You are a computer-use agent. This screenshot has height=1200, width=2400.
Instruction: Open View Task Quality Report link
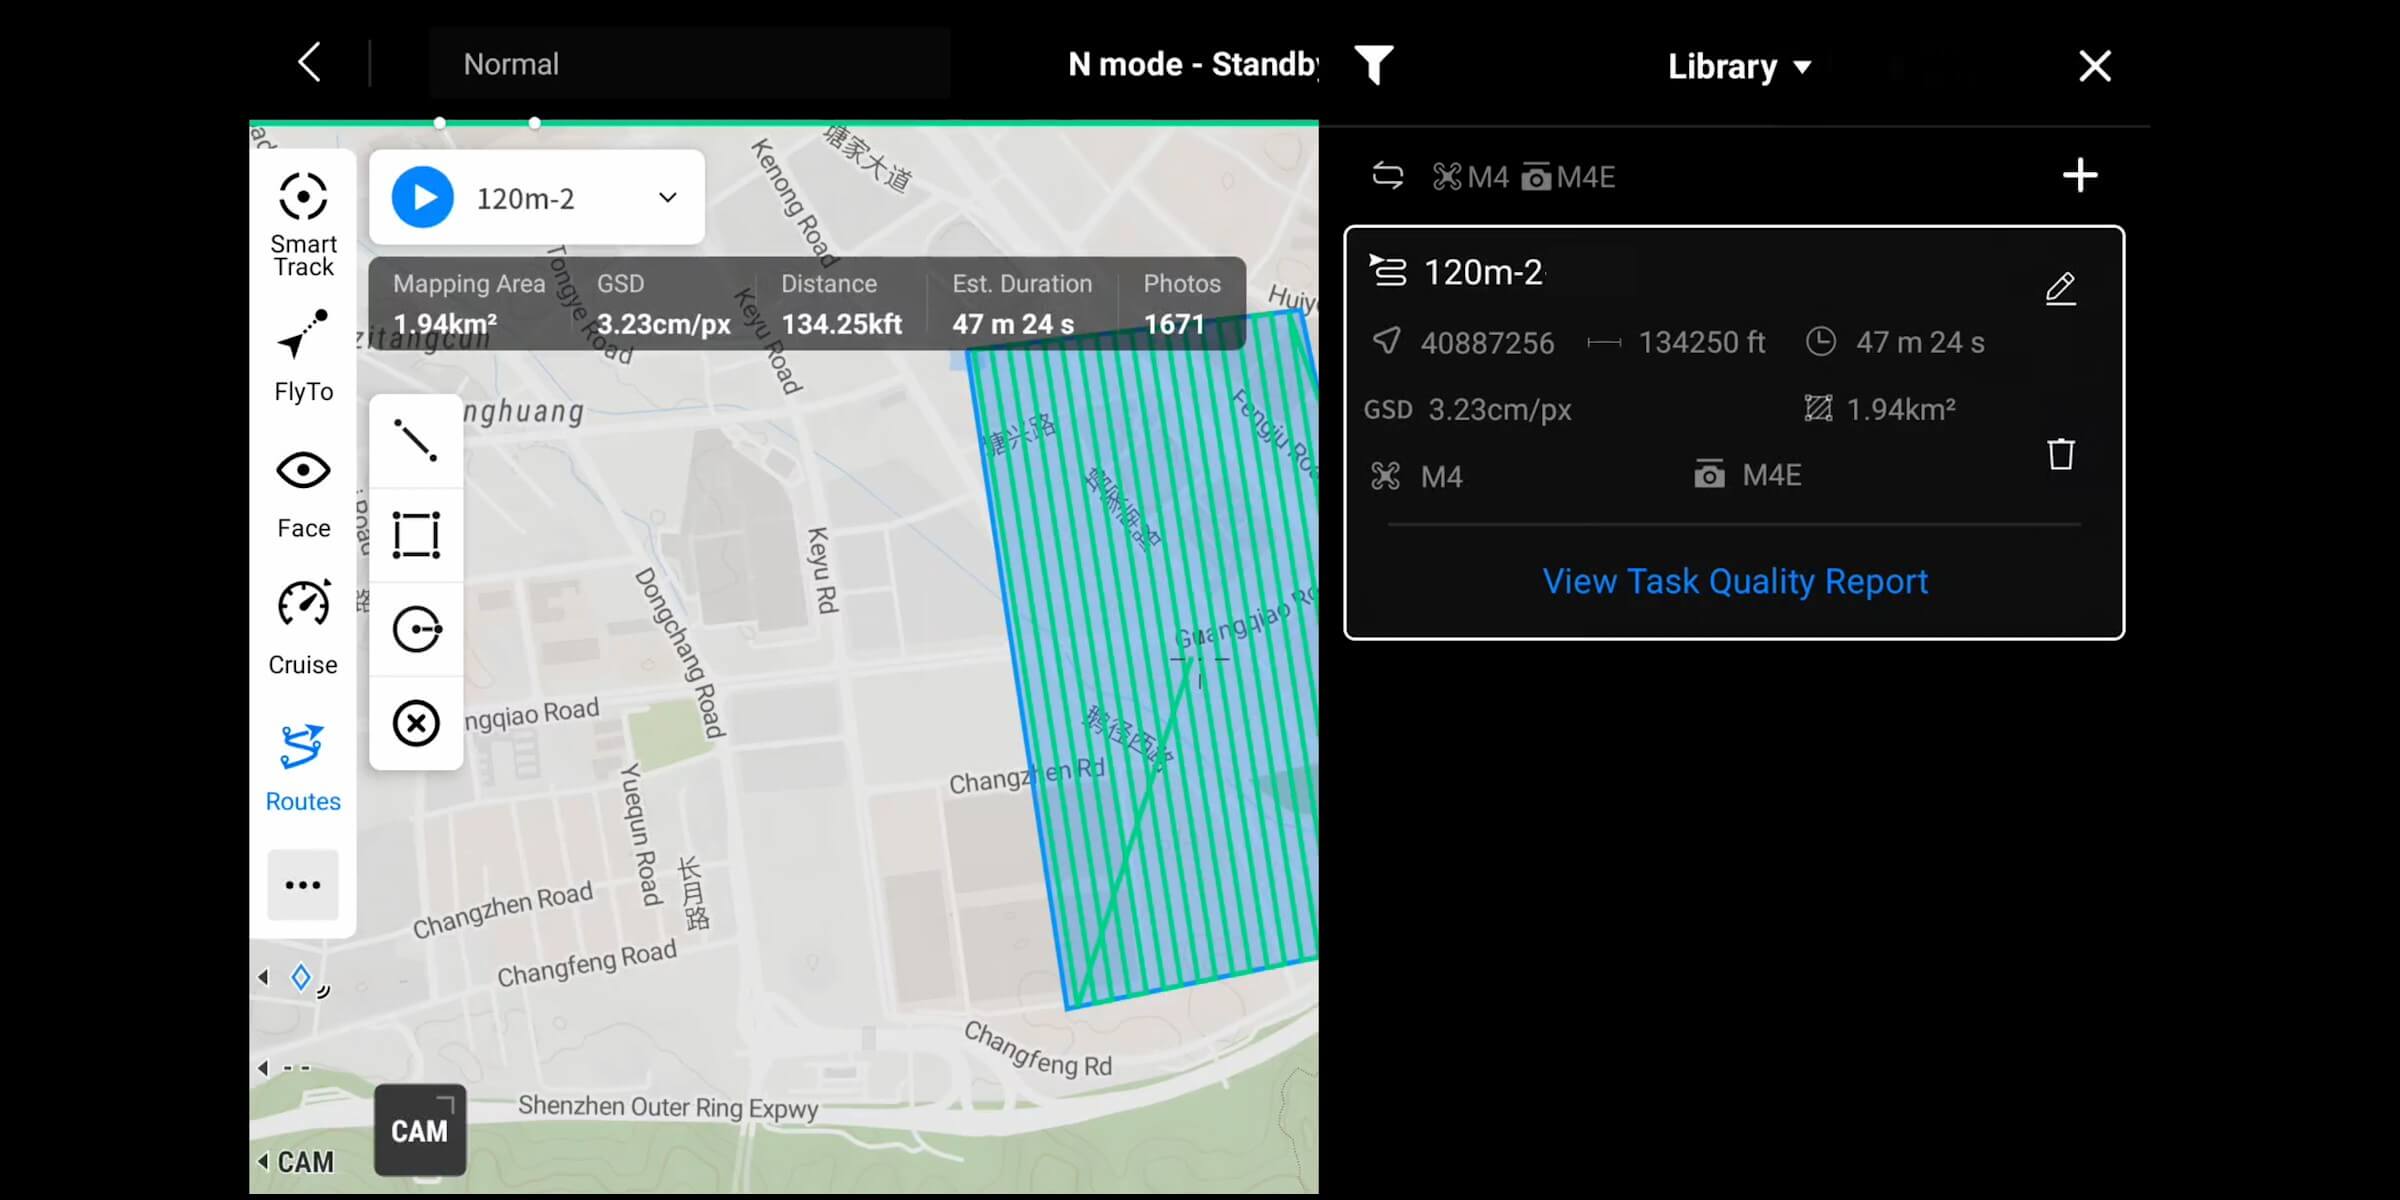pos(1734,581)
